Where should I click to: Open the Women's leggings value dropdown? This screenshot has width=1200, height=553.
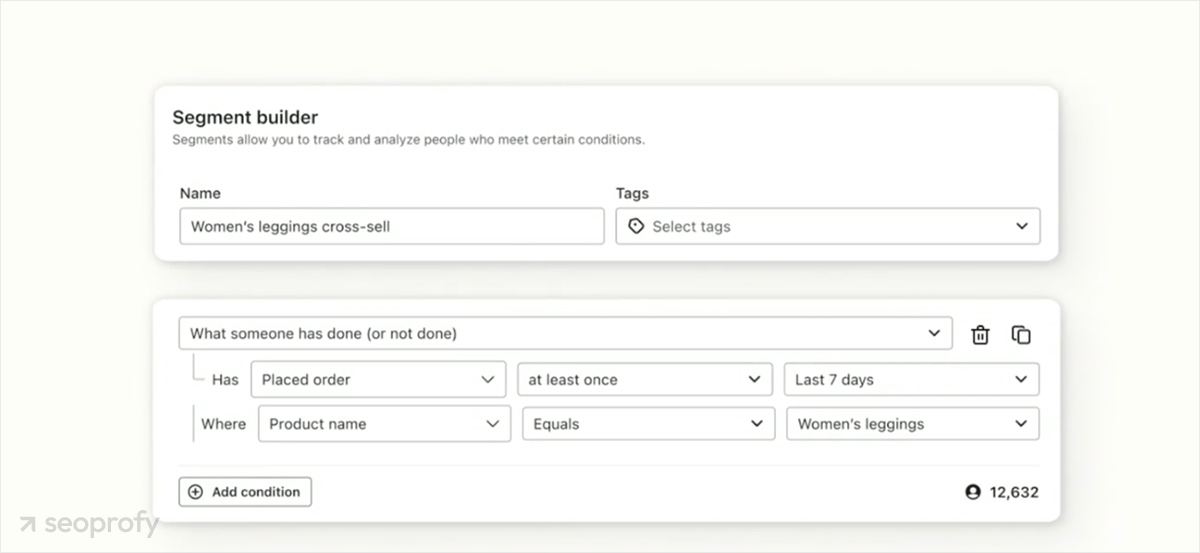point(912,424)
